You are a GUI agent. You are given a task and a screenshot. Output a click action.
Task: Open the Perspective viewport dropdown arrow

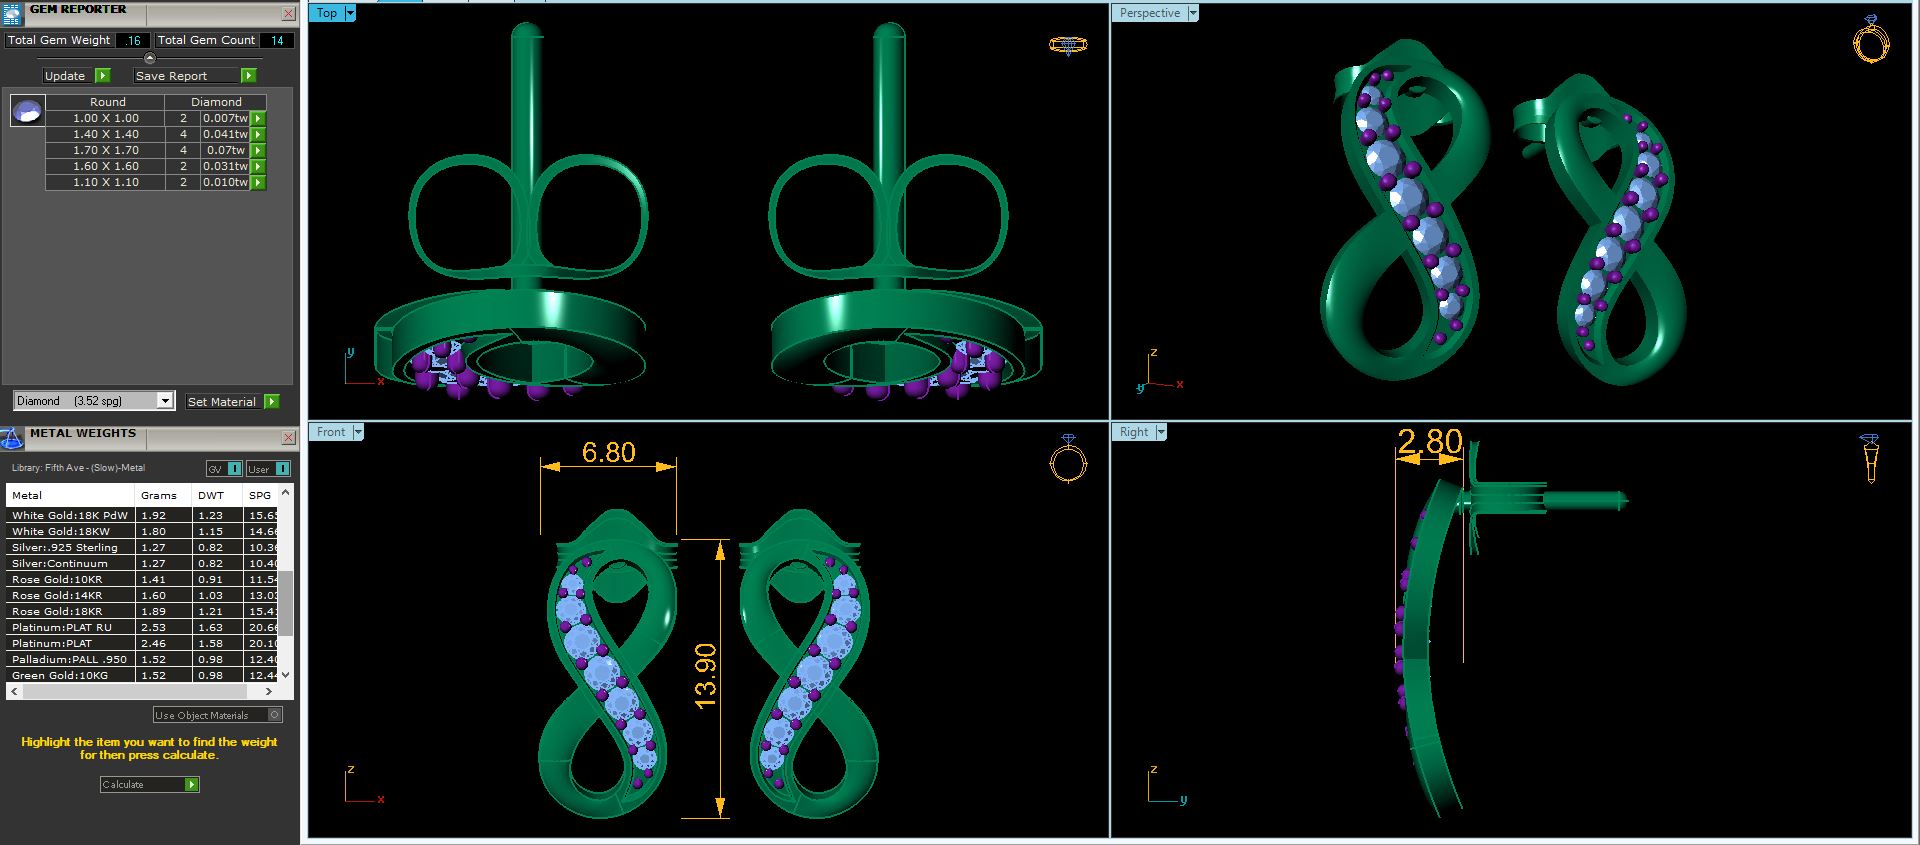[1193, 13]
